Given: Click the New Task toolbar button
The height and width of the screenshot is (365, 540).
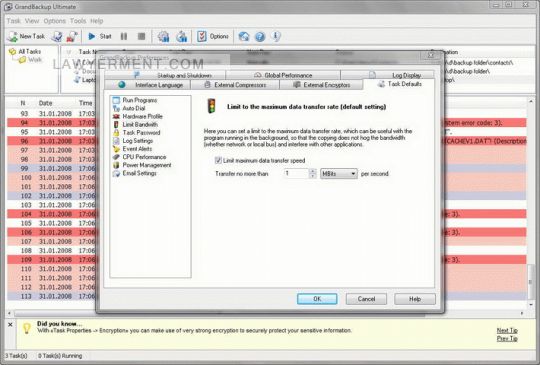Looking at the screenshot, I should (x=26, y=36).
